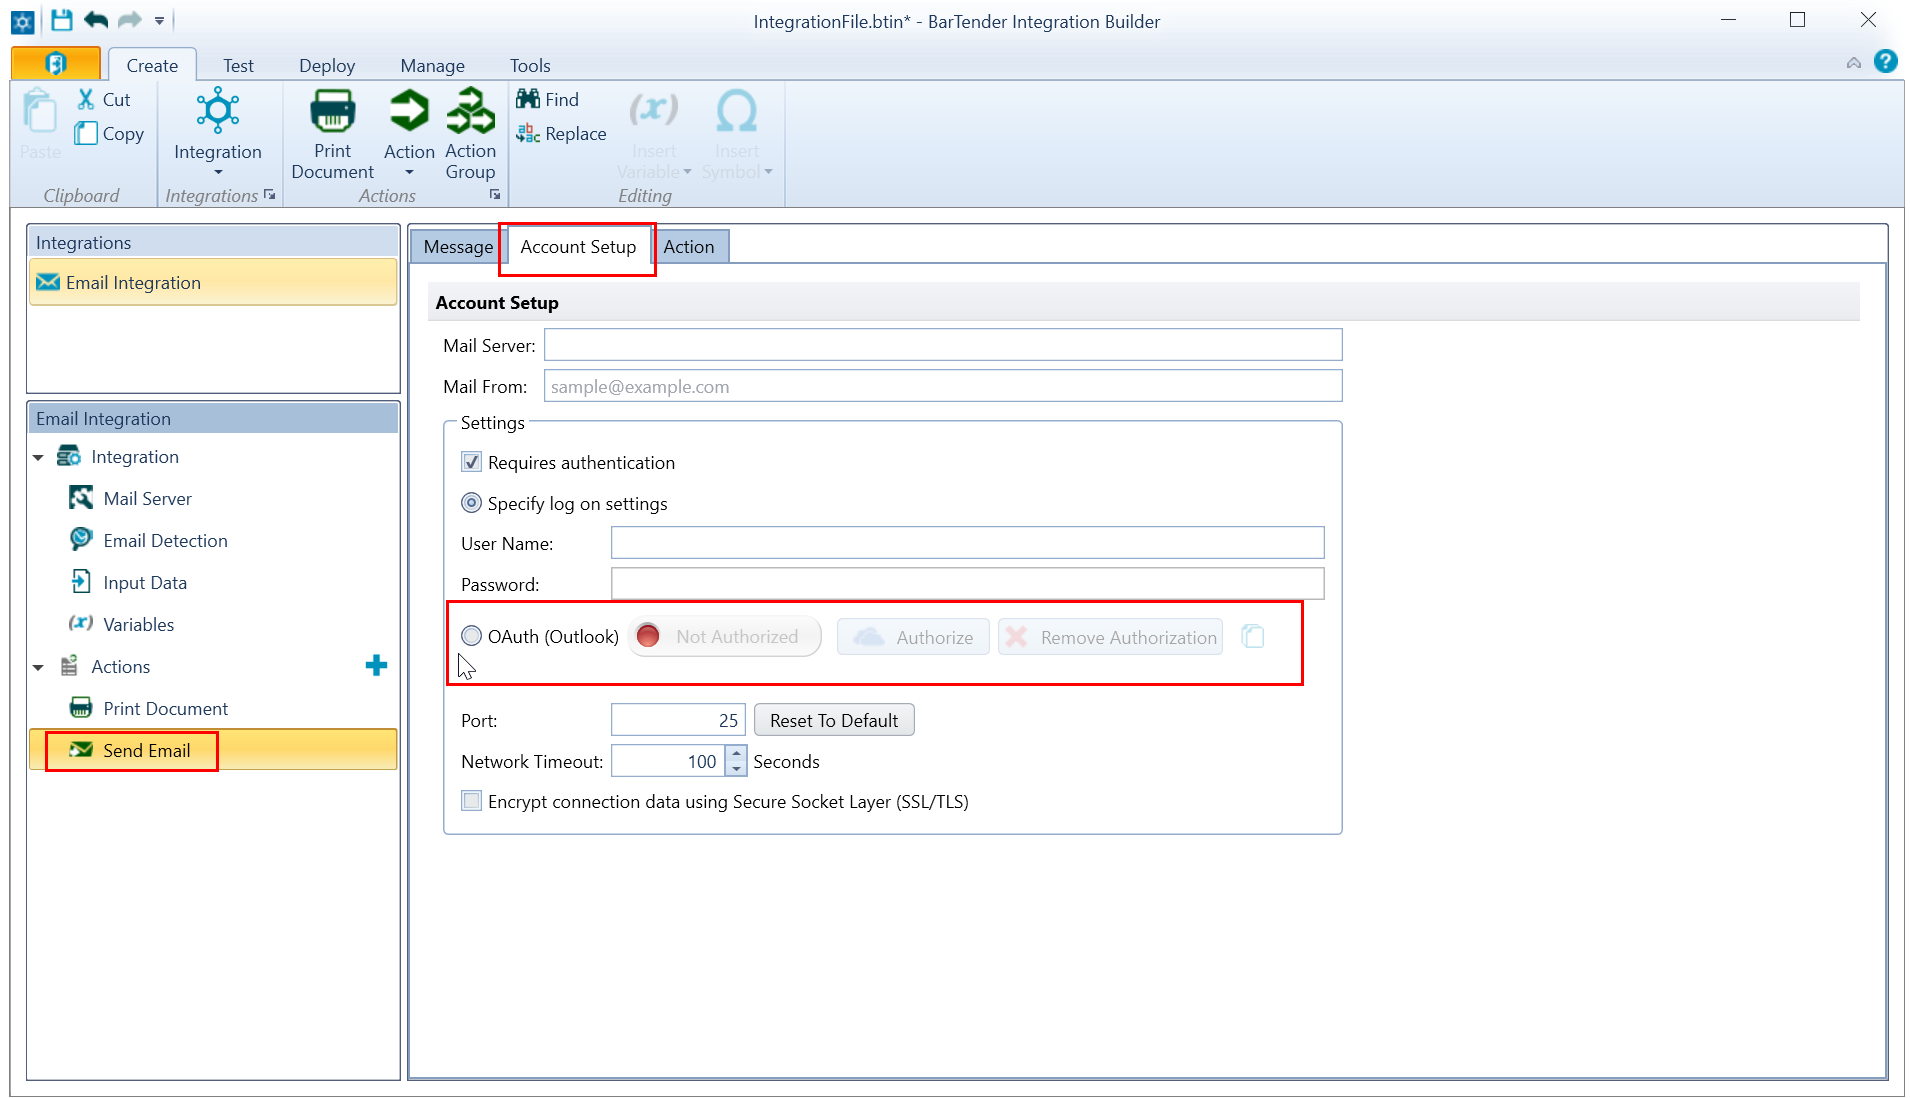Image resolution: width=1911 pixels, height=1098 pixels.
Task: Click in the Mail From field
Action: point(943,386)
